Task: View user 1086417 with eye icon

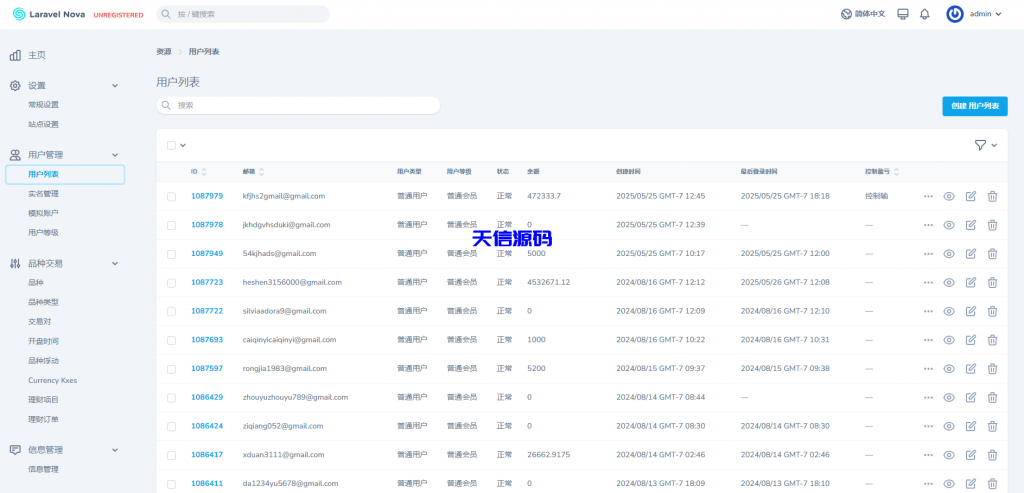Action: pos(949,454)
